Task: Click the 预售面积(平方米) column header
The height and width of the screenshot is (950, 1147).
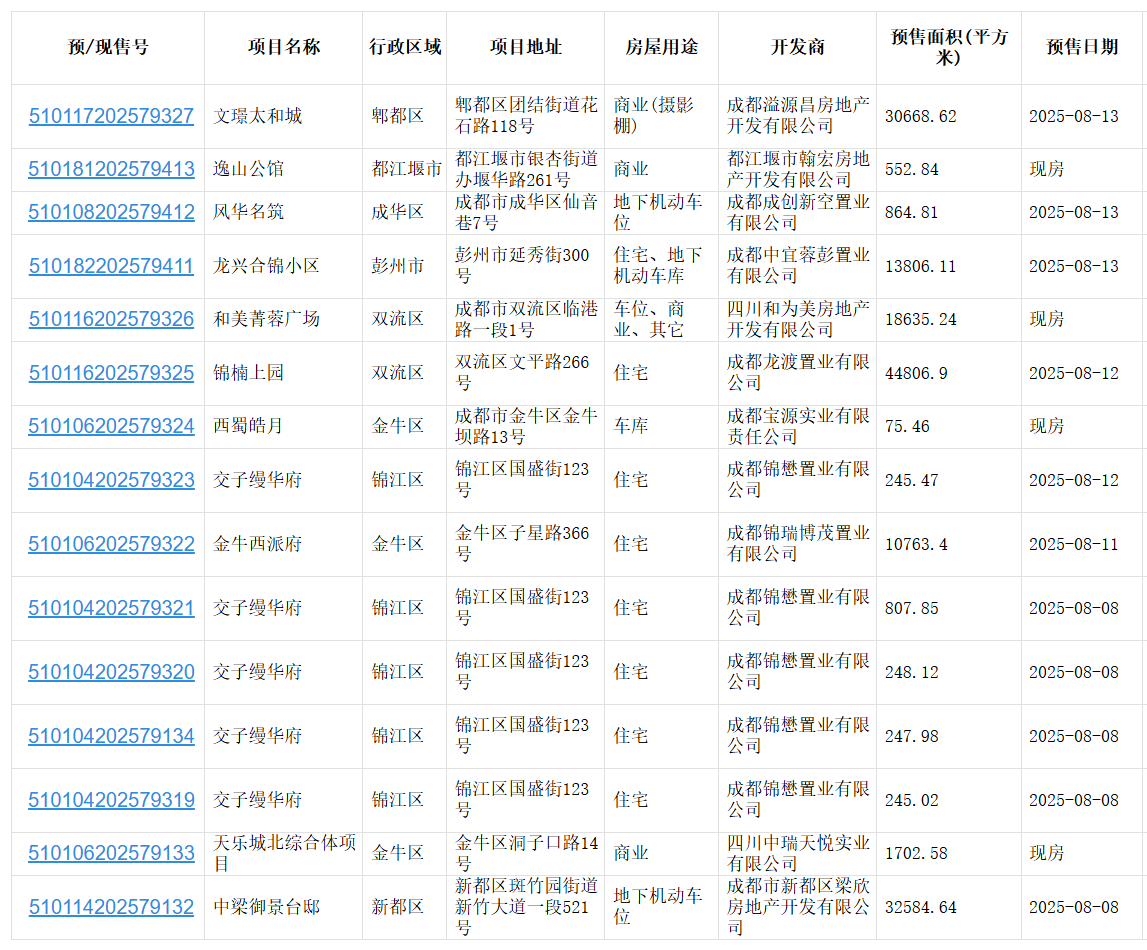Action: (x=949, y=48)
